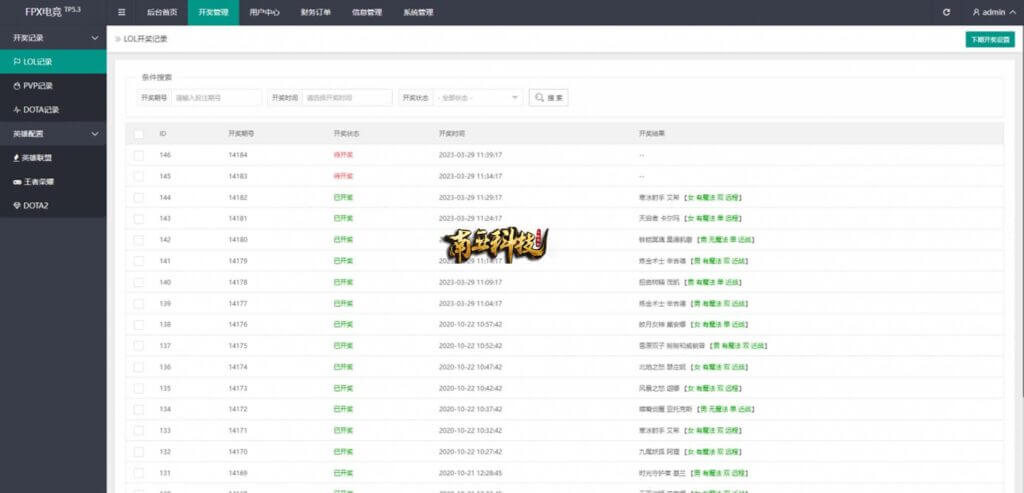The height and width of the screenshot is (493, 1024).
Task: Check the row with ID 135
Action: click(x=138, y=388)
